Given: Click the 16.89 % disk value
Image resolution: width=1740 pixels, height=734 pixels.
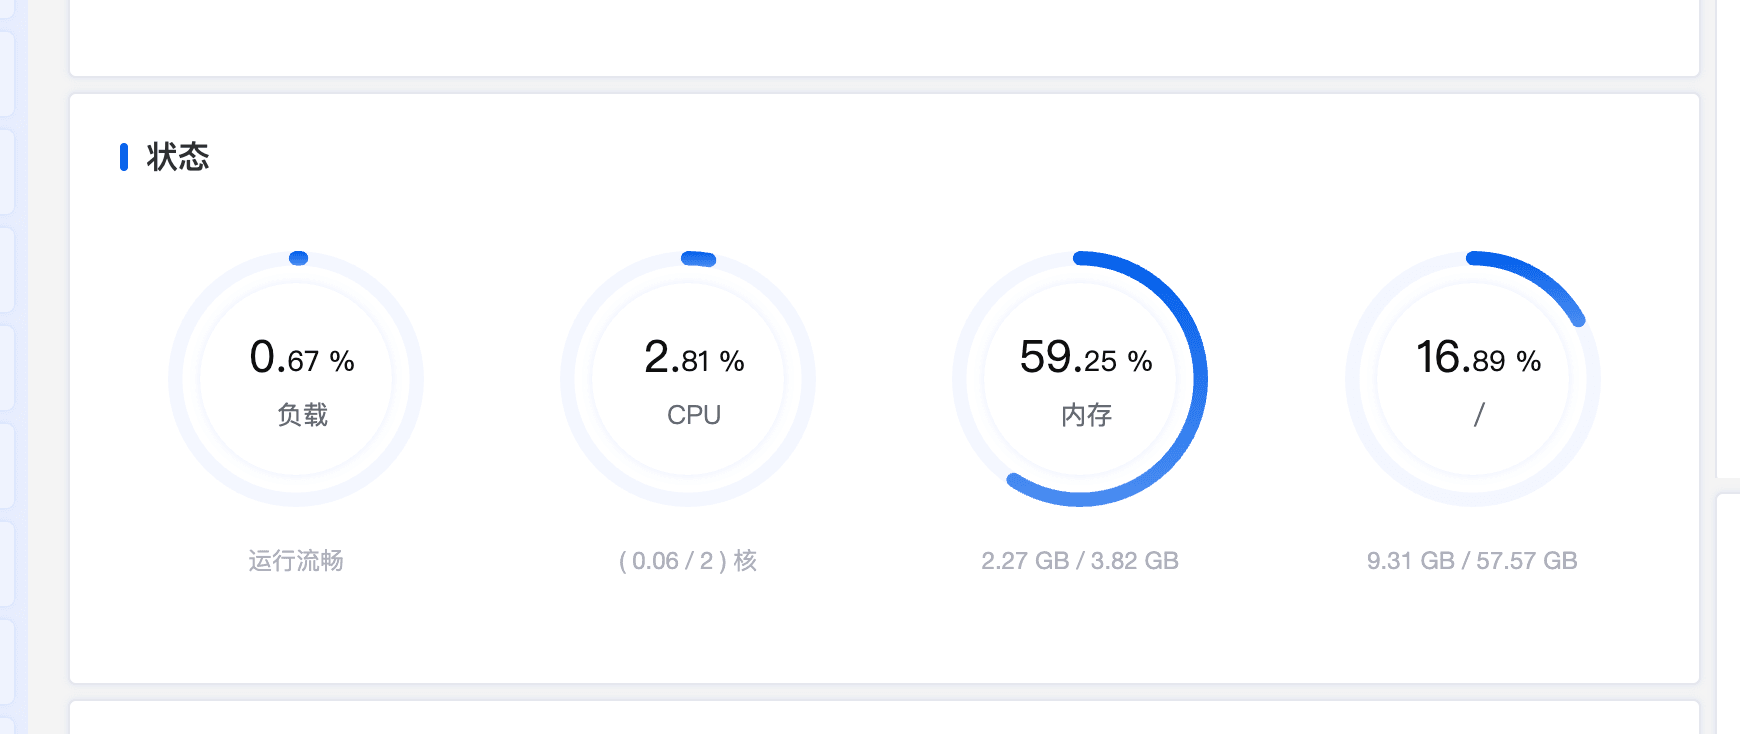Looking at the screenshot, I should (x=1478, y=358).
